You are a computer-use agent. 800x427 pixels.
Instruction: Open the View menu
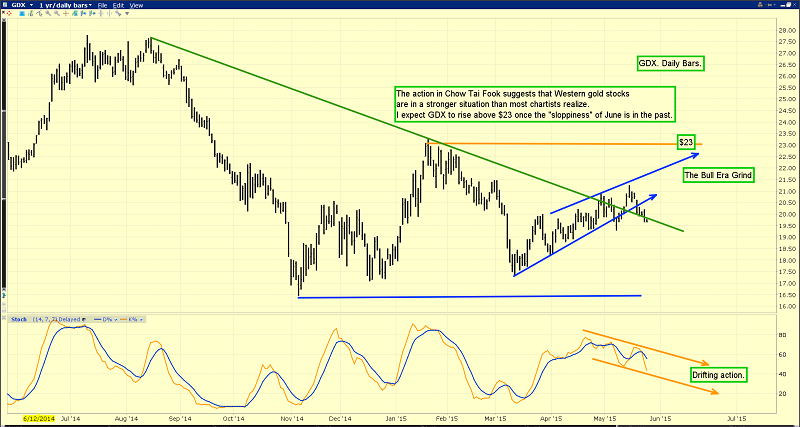(x=136, y=5)
